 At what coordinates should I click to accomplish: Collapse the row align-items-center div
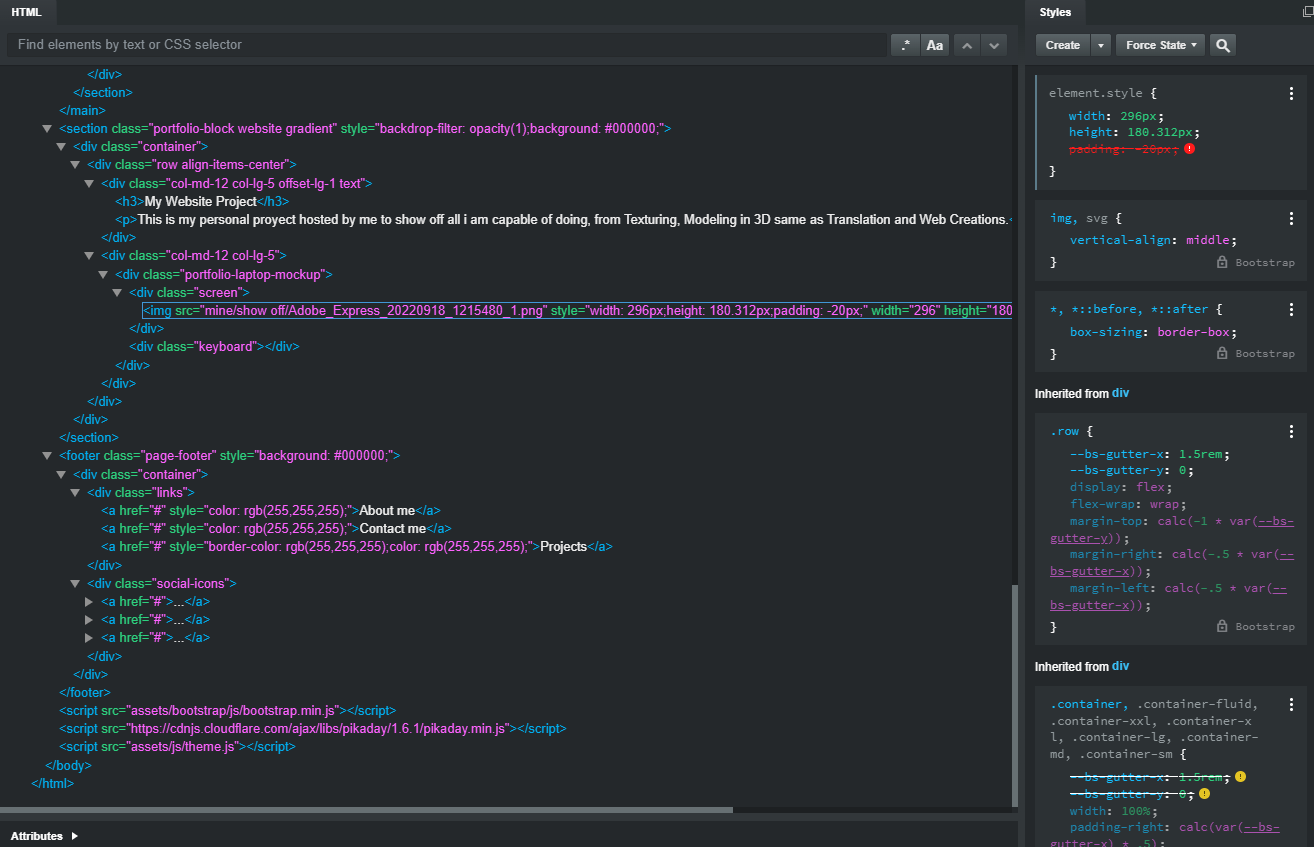click(x=74, y=164)
